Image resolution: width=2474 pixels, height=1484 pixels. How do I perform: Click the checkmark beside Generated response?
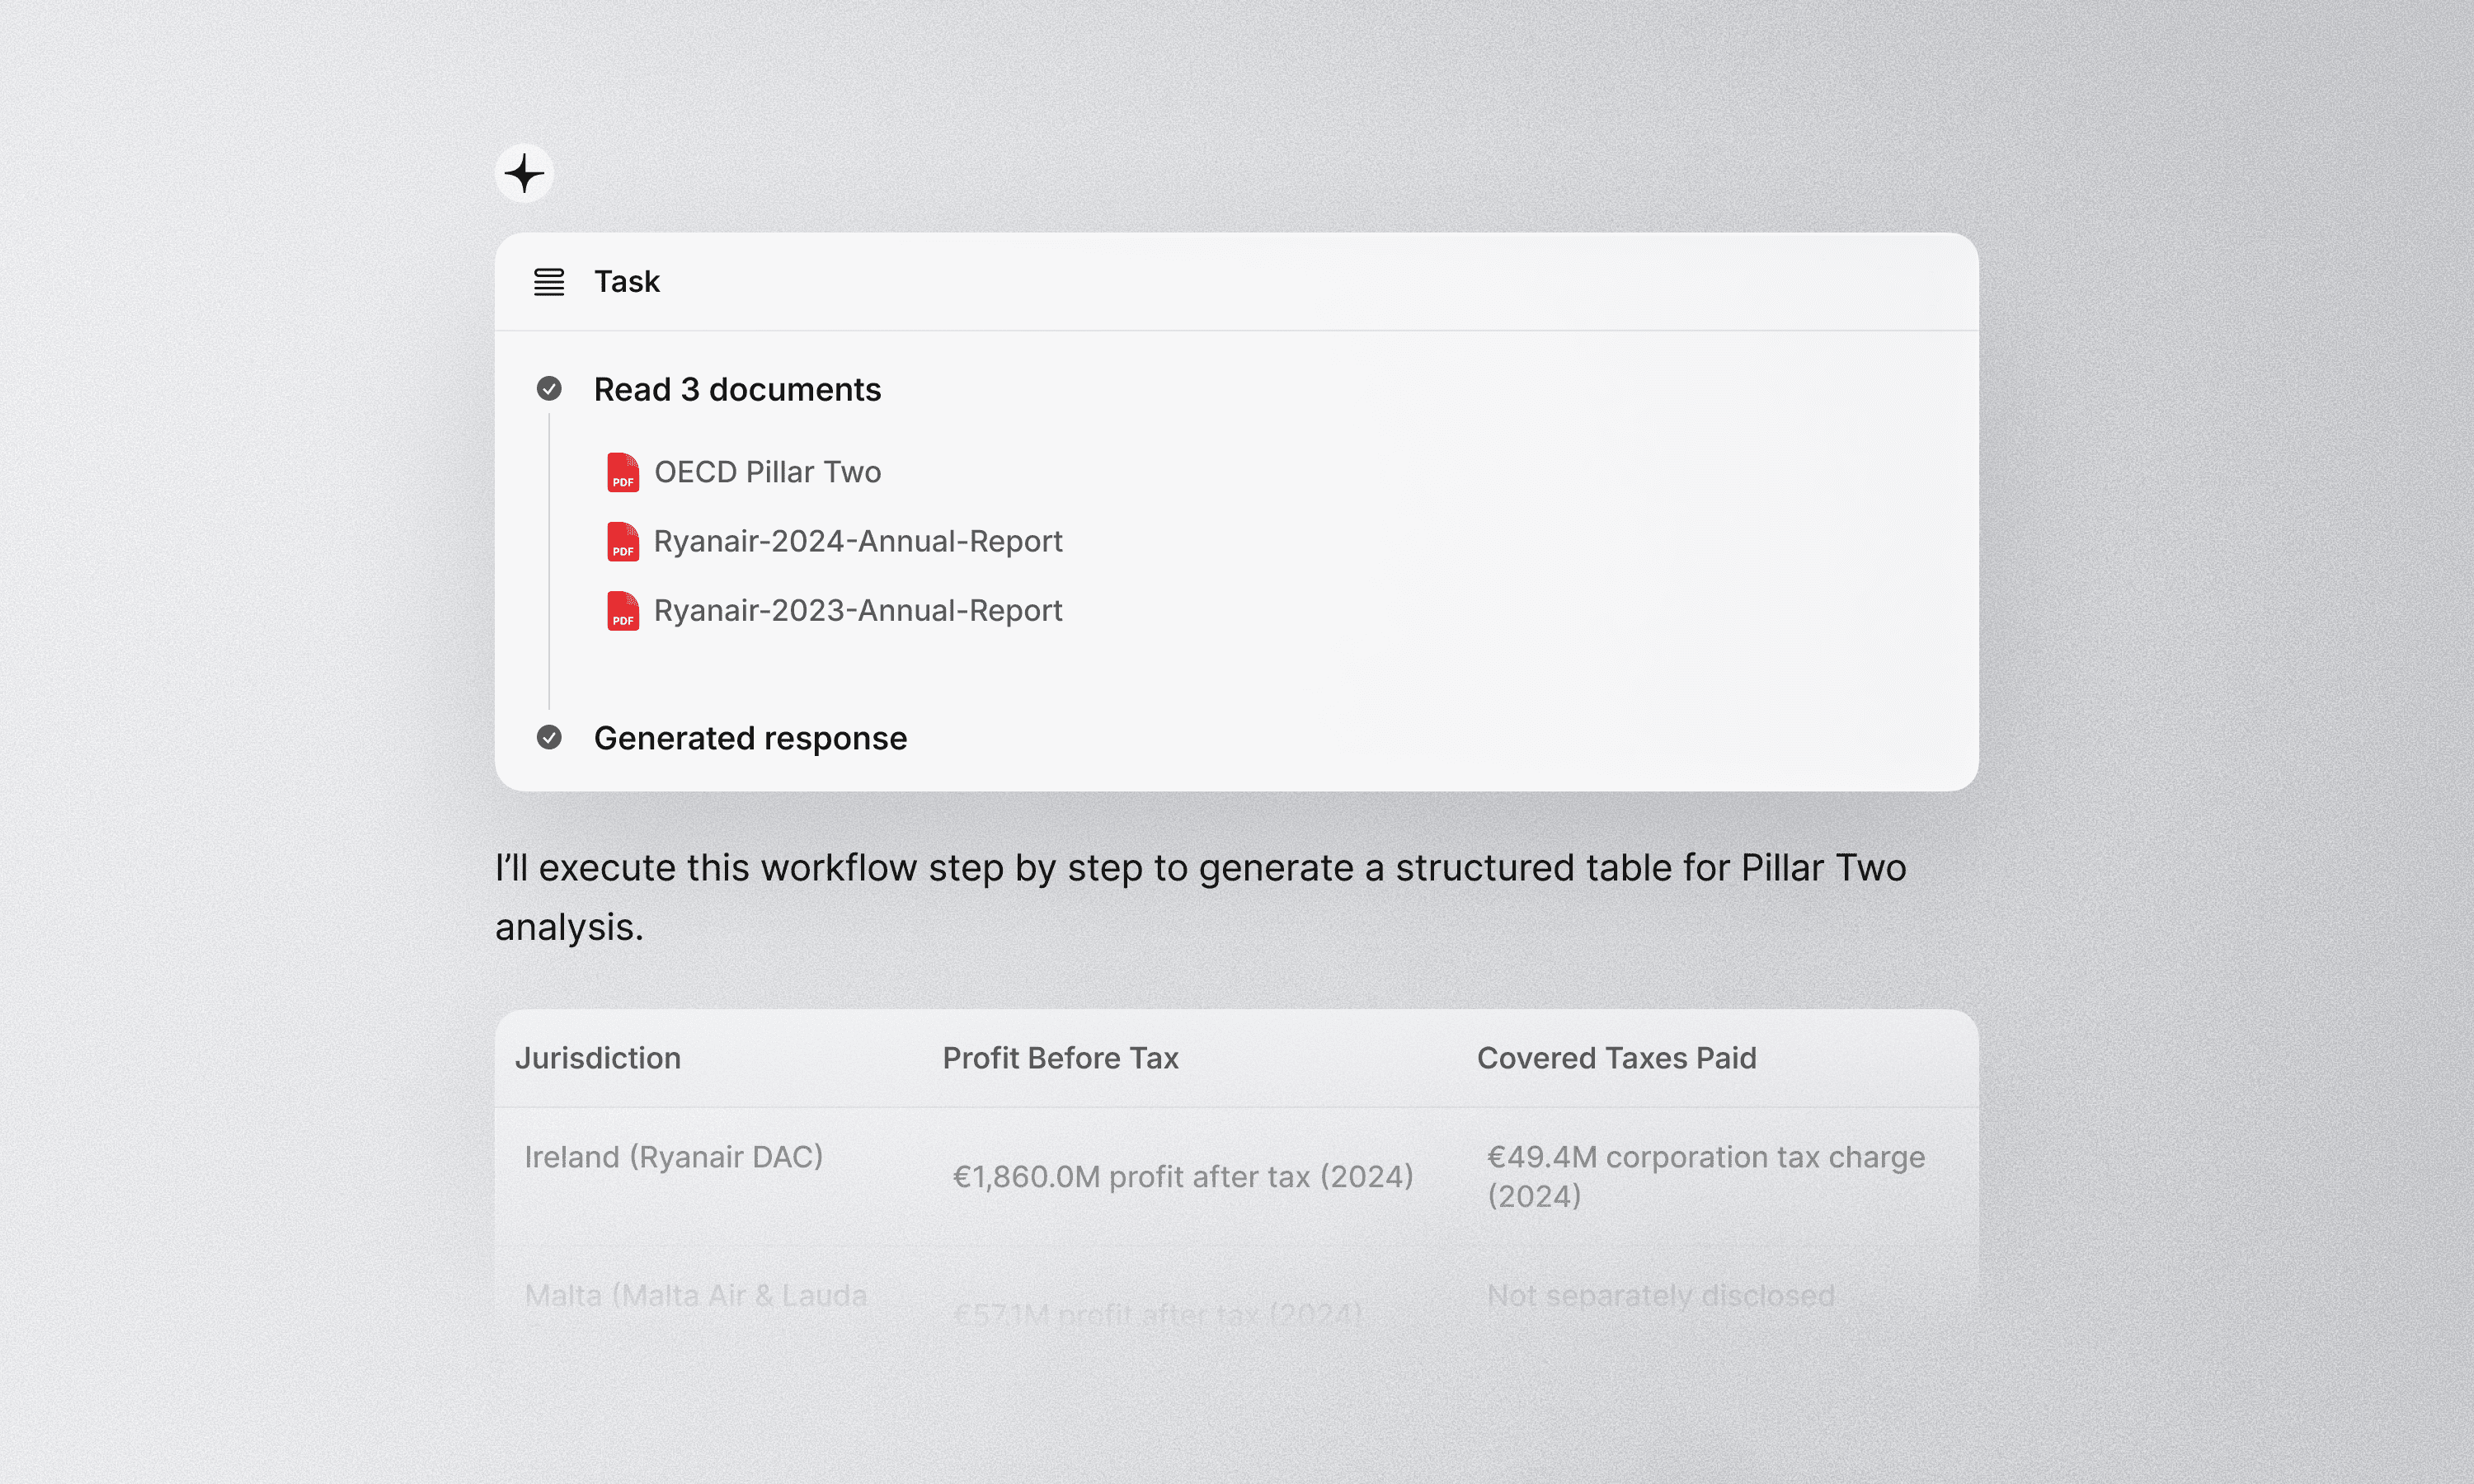click(549, 737)
